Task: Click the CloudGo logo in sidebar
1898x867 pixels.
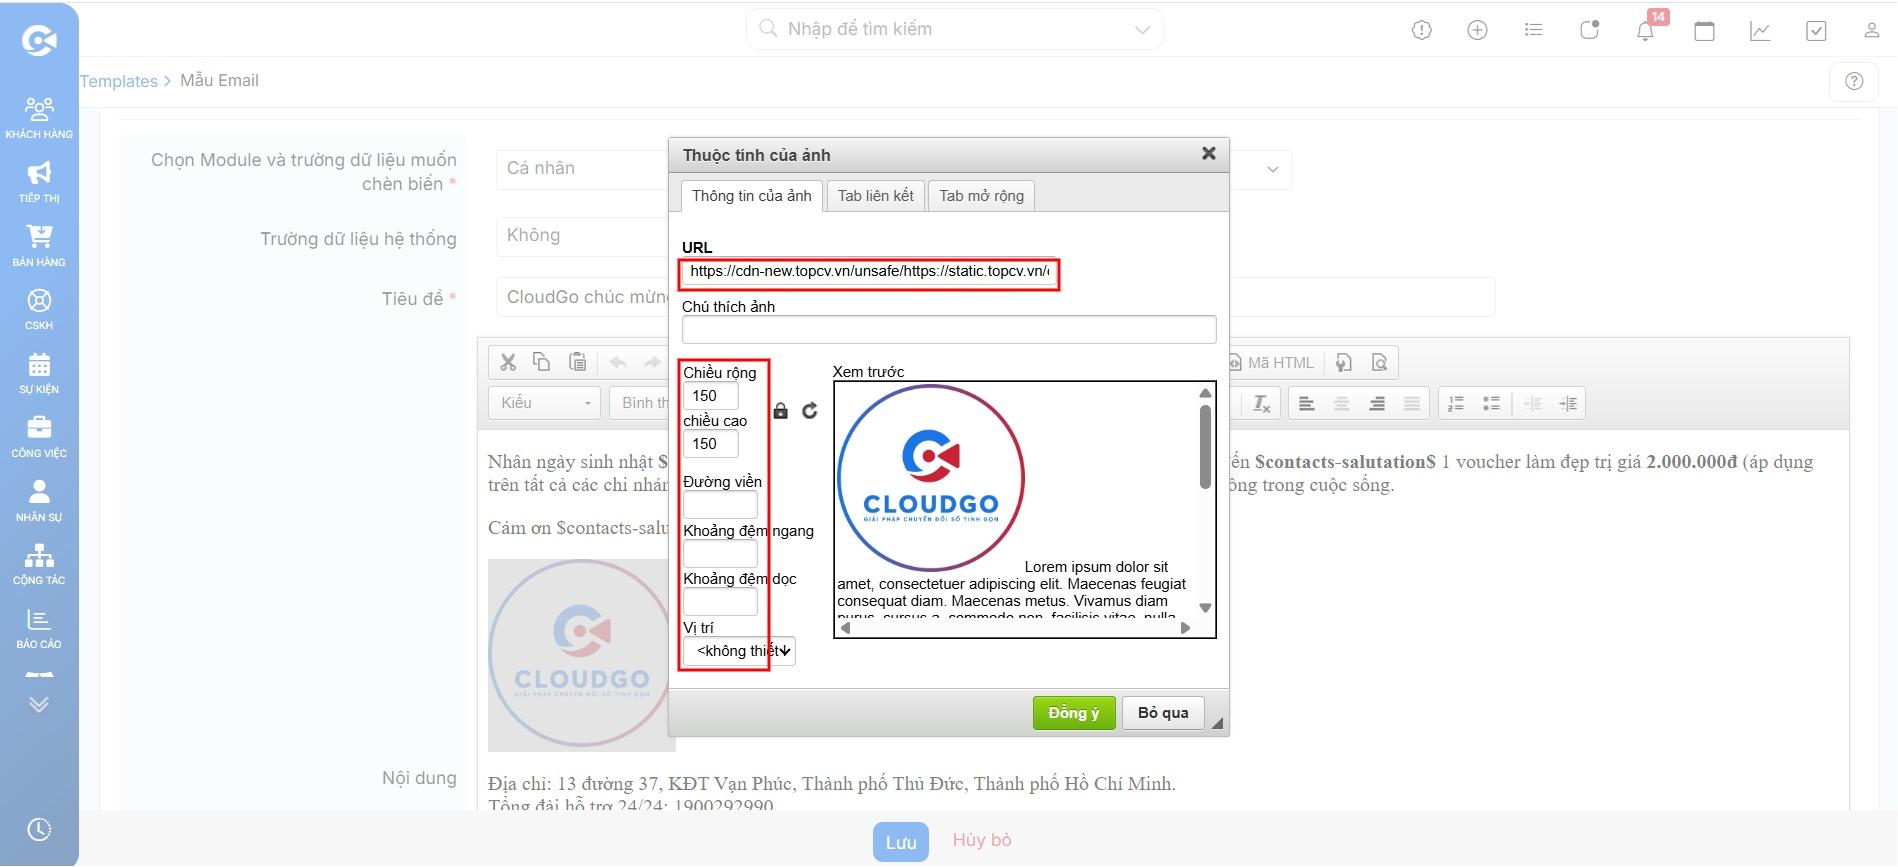Action: [x=39, y=40]
